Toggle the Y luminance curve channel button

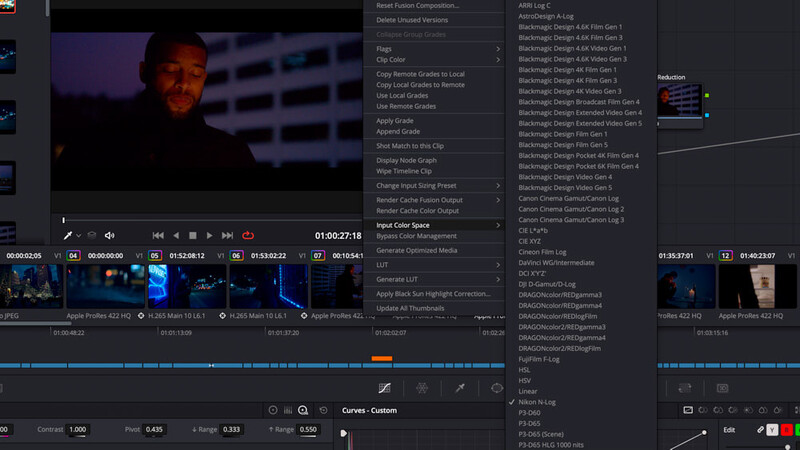click(x=772, y=430)
